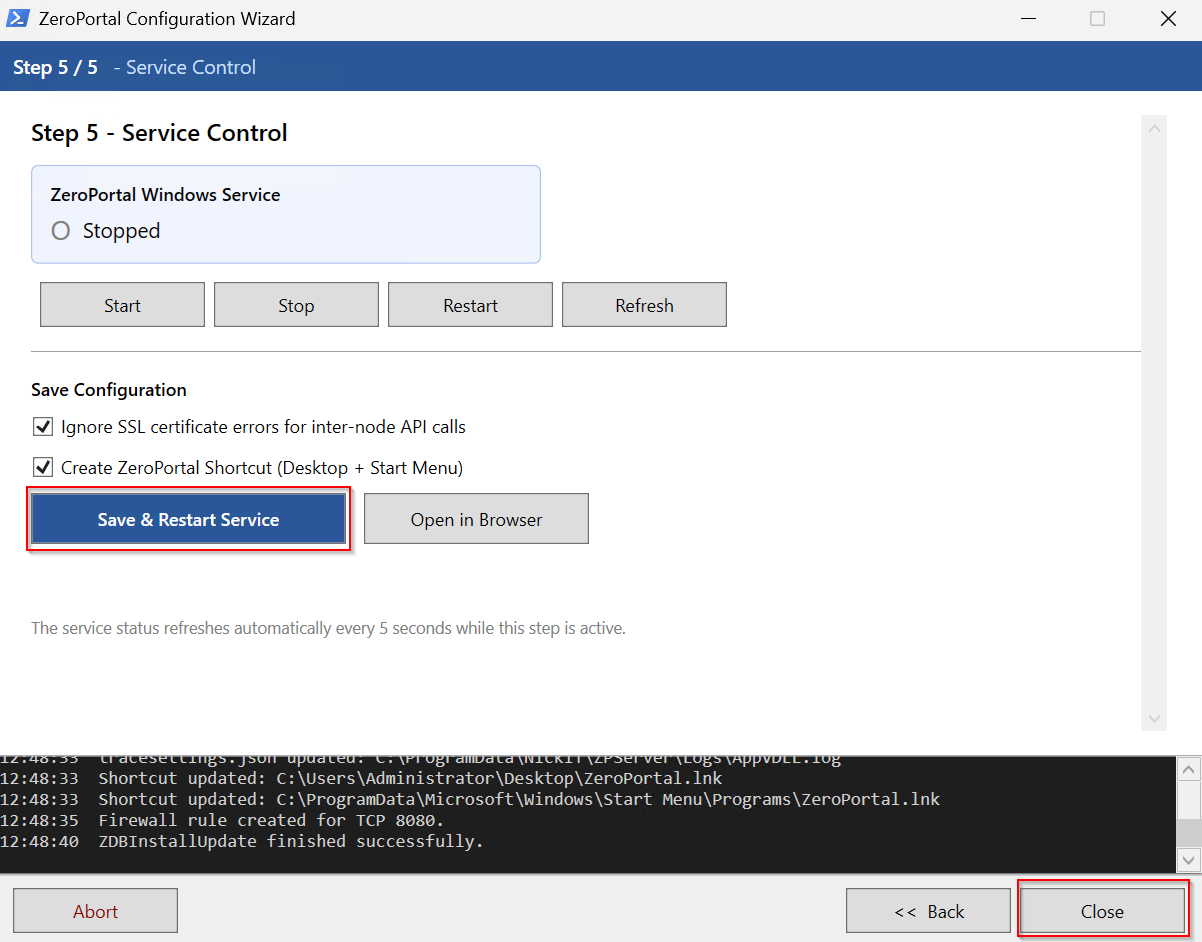Click the main panel scroll down arrow
This screenshot has height=942, width=1202.
tap(1154, 718)
